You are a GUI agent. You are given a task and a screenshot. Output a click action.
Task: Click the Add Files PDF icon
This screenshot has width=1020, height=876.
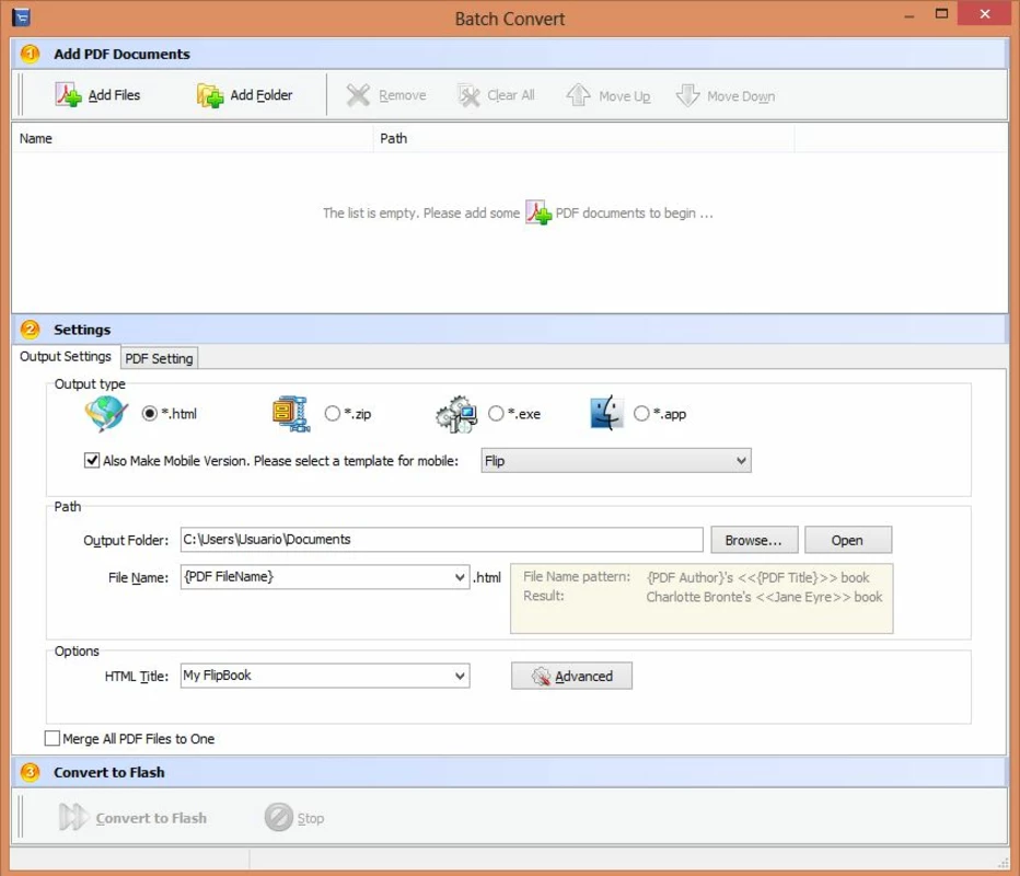tap(68, 95)
